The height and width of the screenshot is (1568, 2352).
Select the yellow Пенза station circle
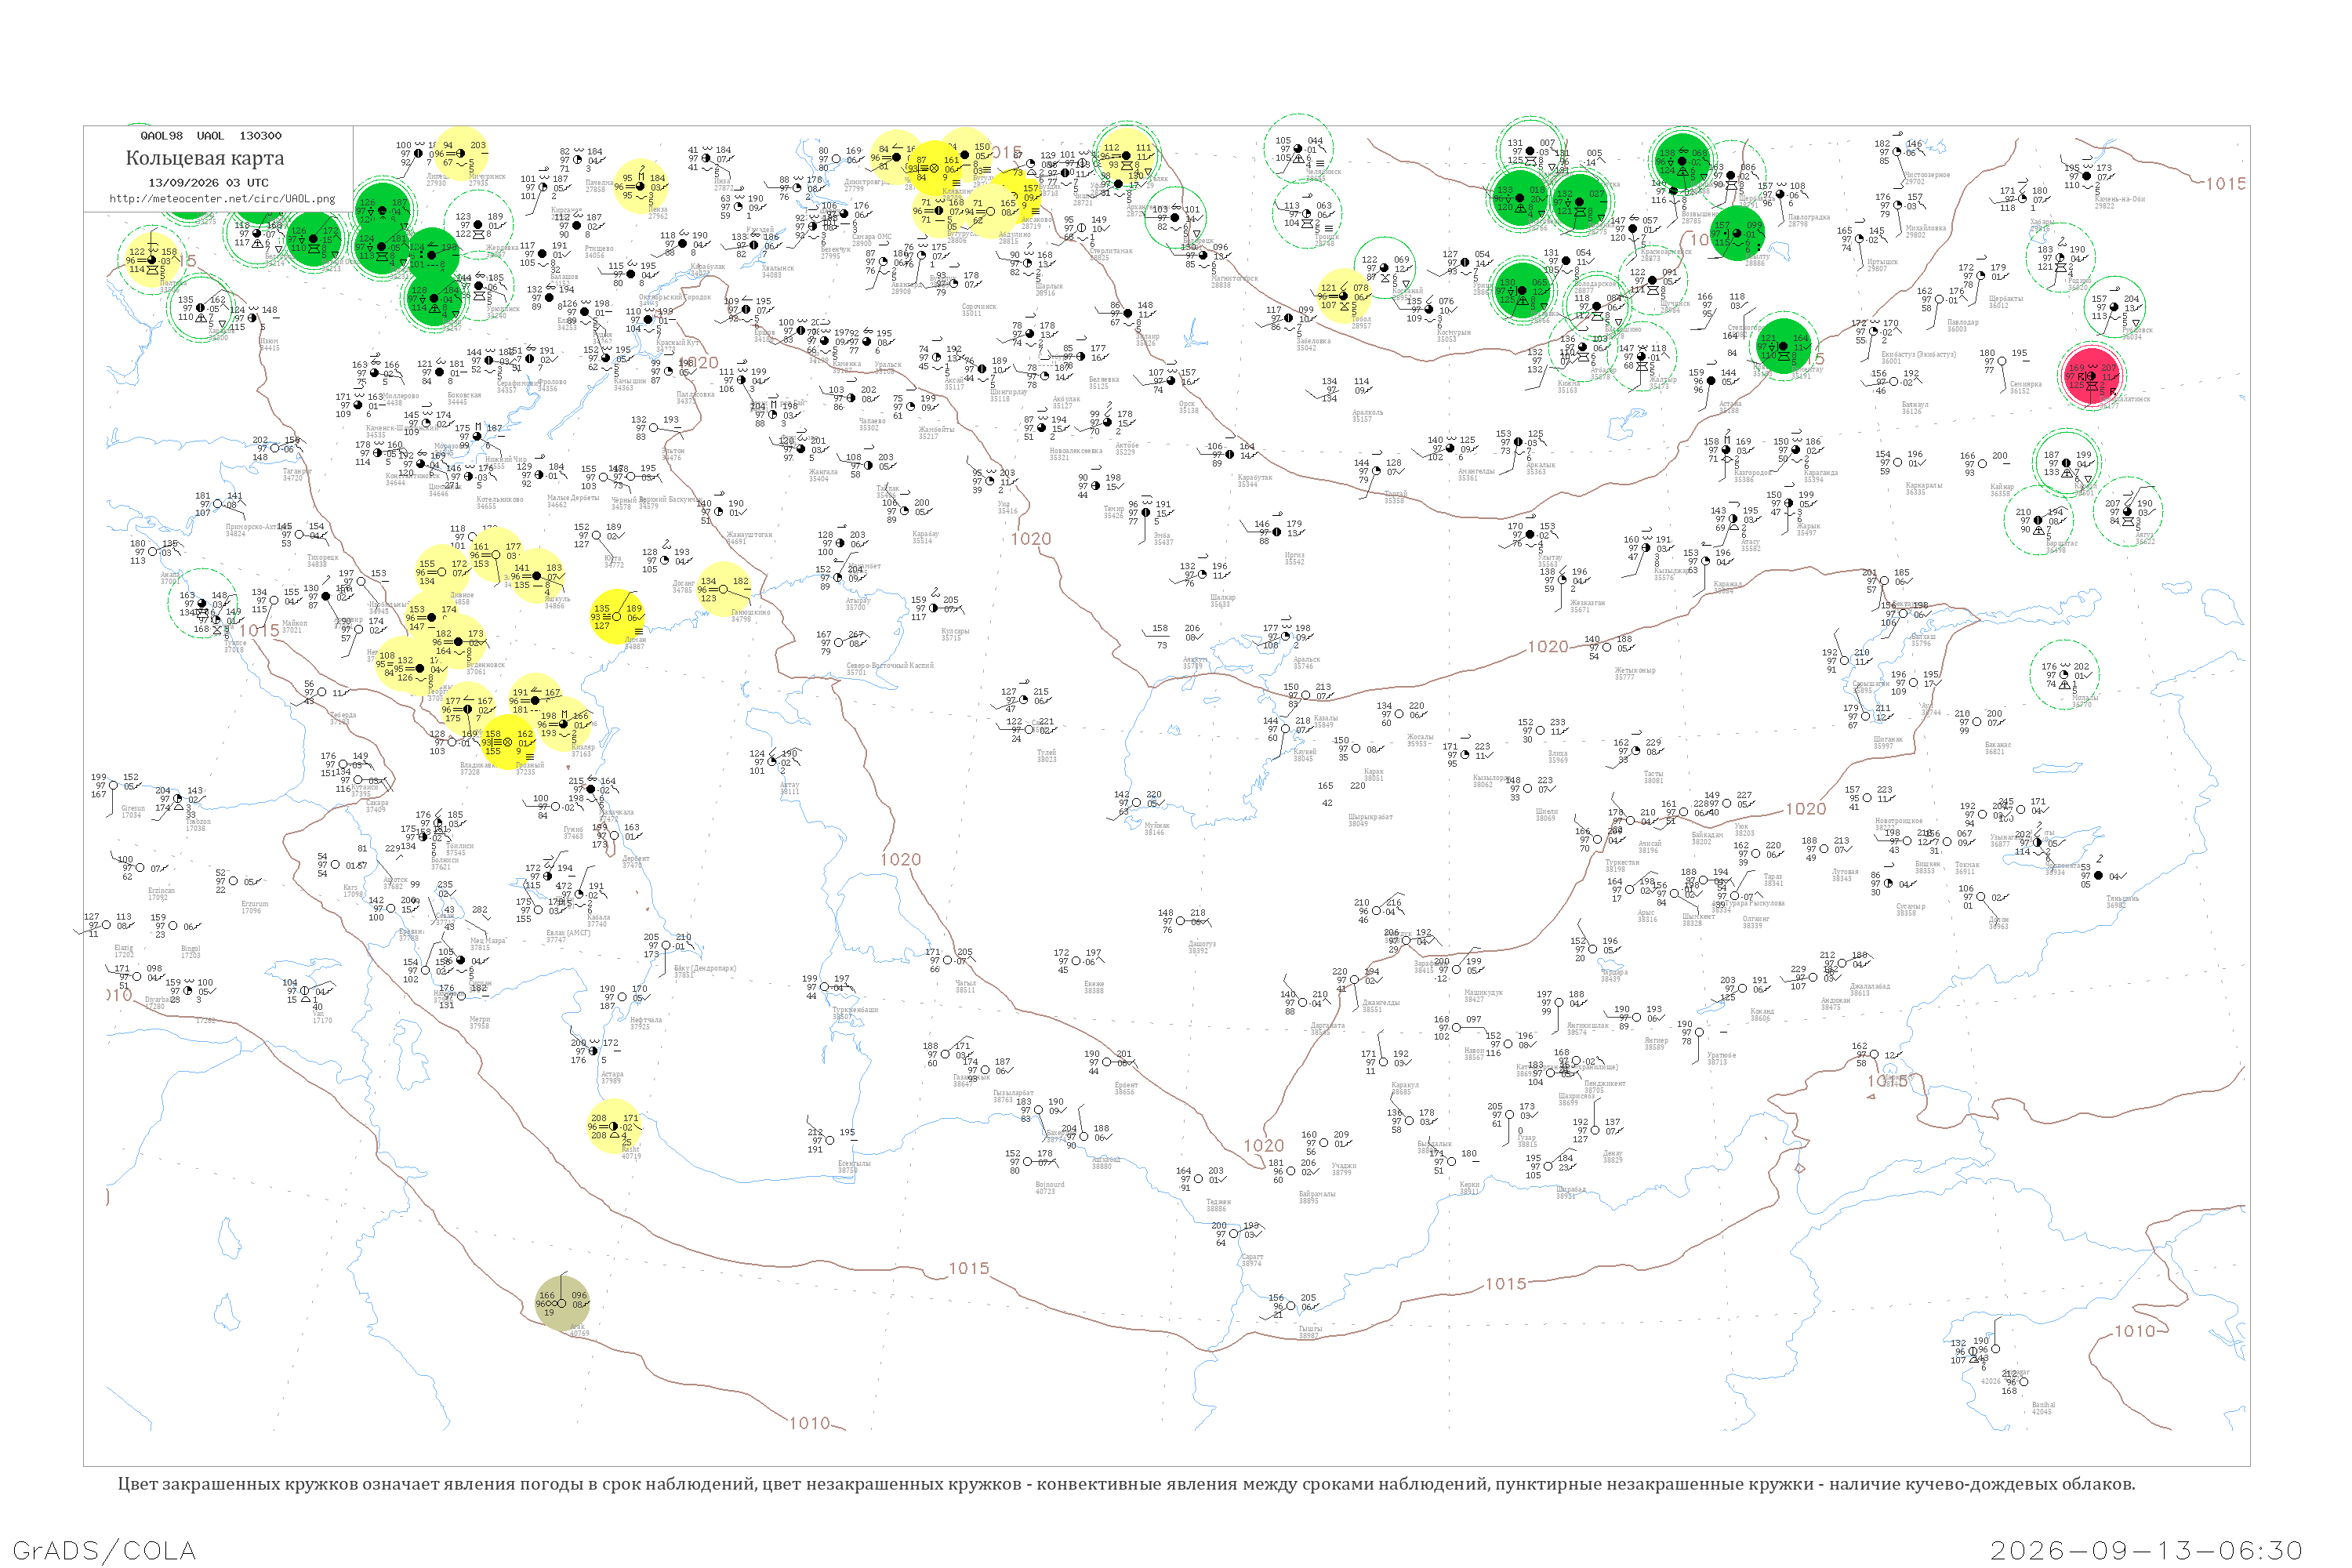pos(641,187)
